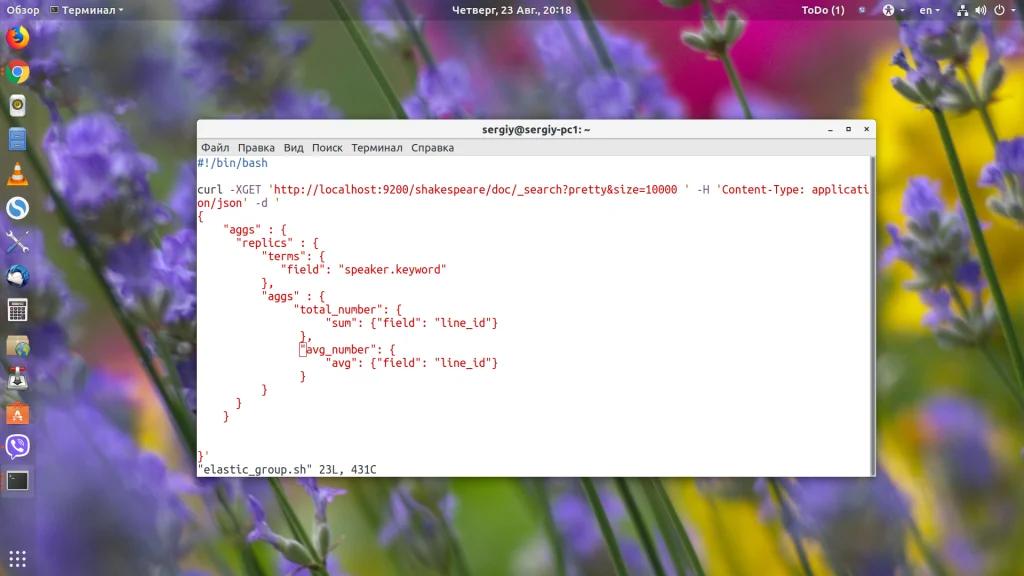Open the Правка menu
The height and width of the screenshot is (576, 1024).
click(256, 148)
